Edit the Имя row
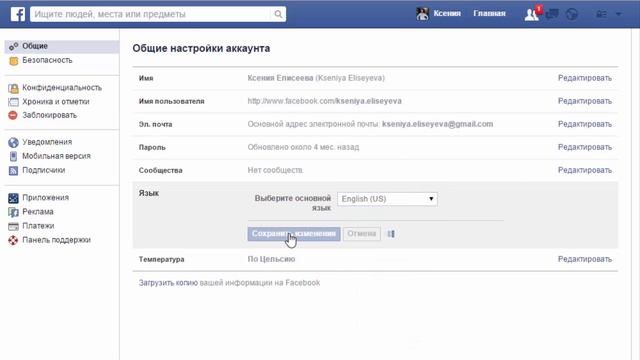640x360 pixels. pos(584,78)
